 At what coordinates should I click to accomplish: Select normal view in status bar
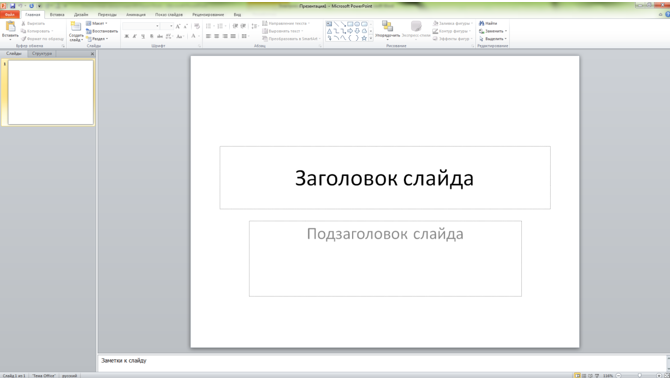(x=577, y=375)
